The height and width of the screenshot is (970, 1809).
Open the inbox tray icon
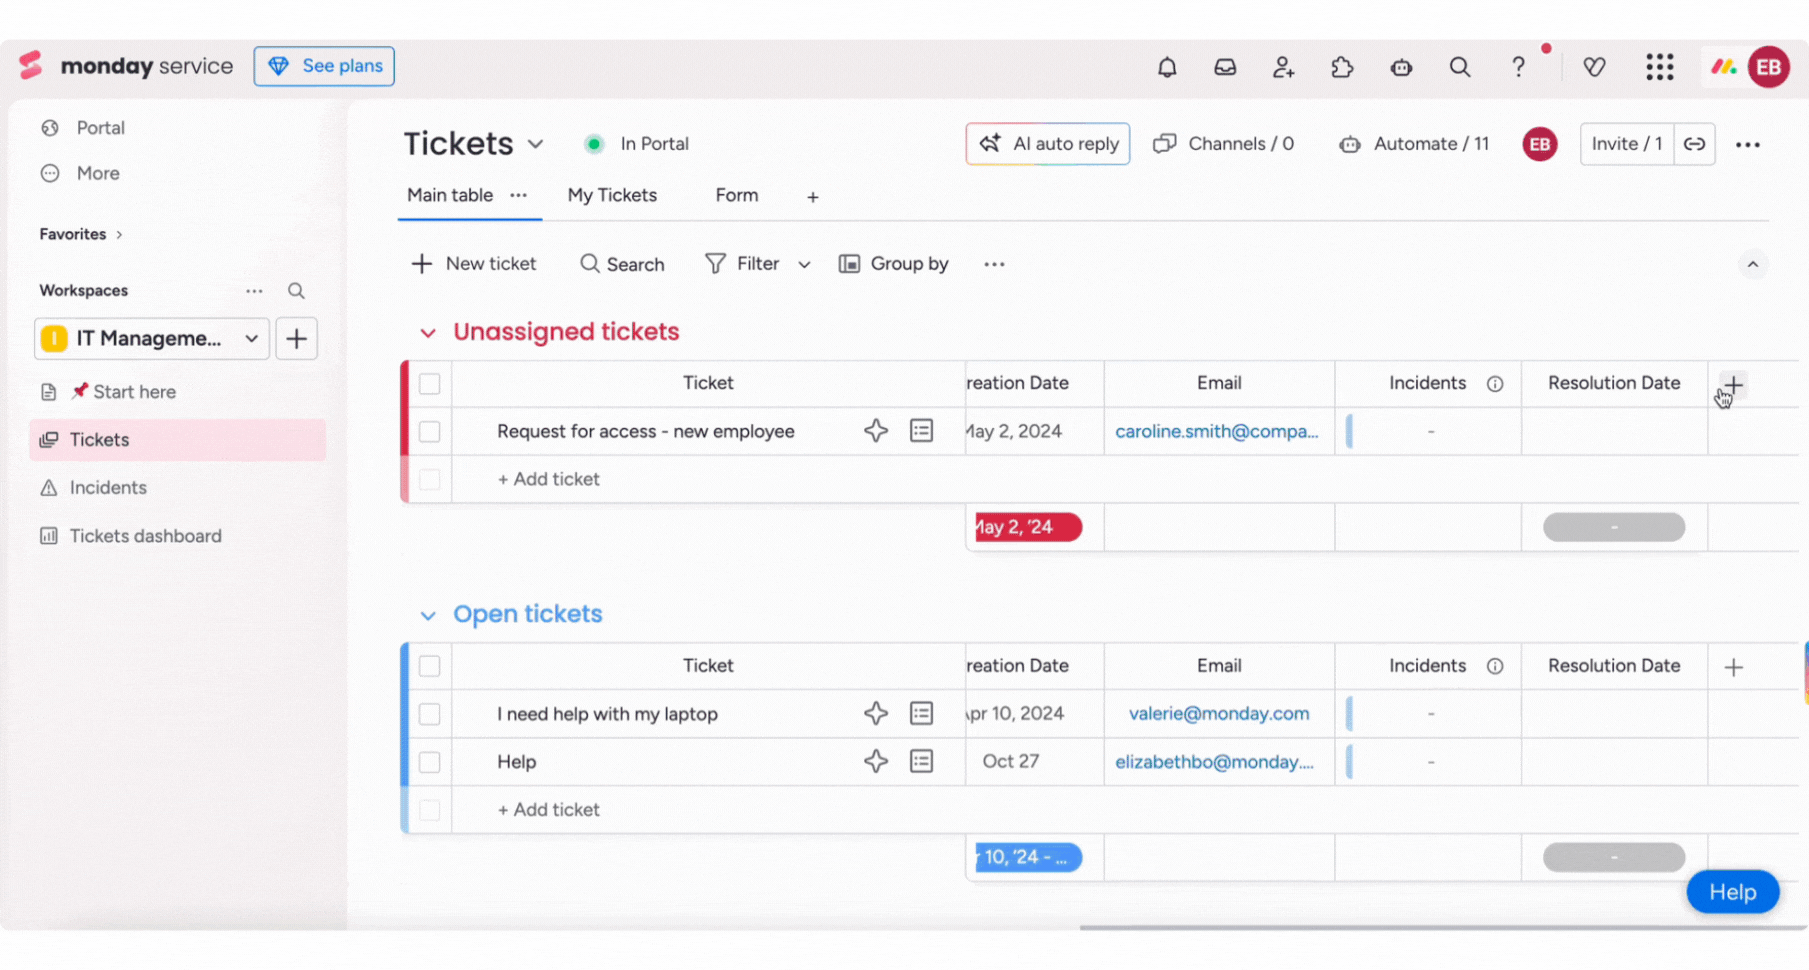coord(1225,67)
